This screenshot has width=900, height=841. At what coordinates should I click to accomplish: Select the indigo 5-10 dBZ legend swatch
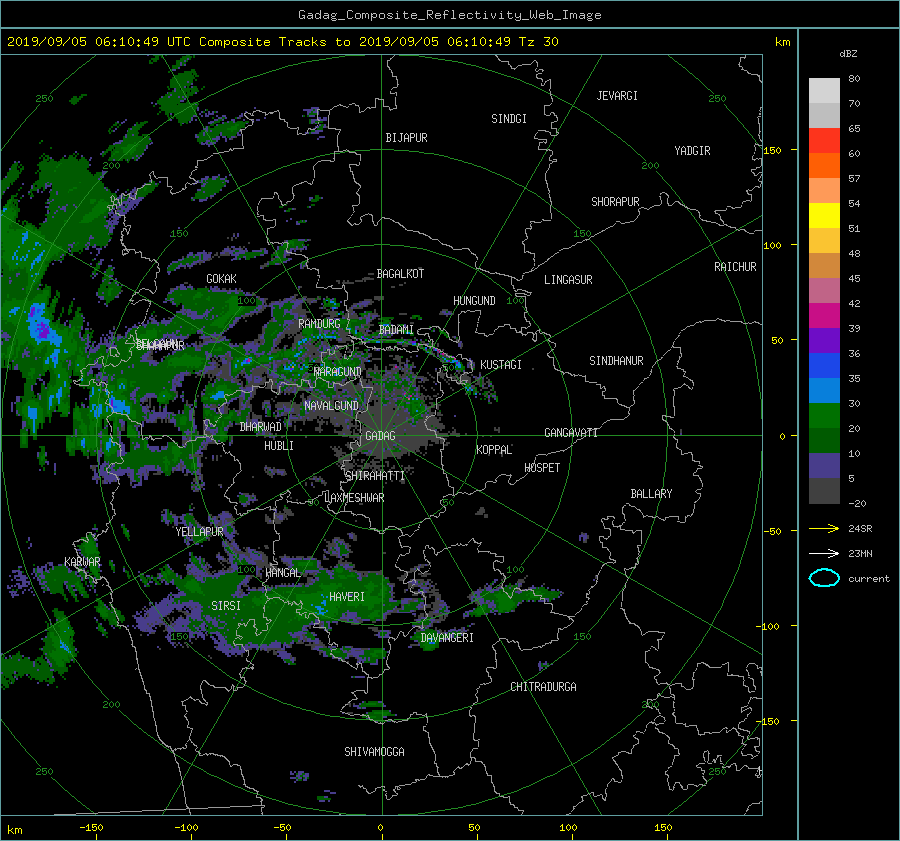[x=824, y=466]
